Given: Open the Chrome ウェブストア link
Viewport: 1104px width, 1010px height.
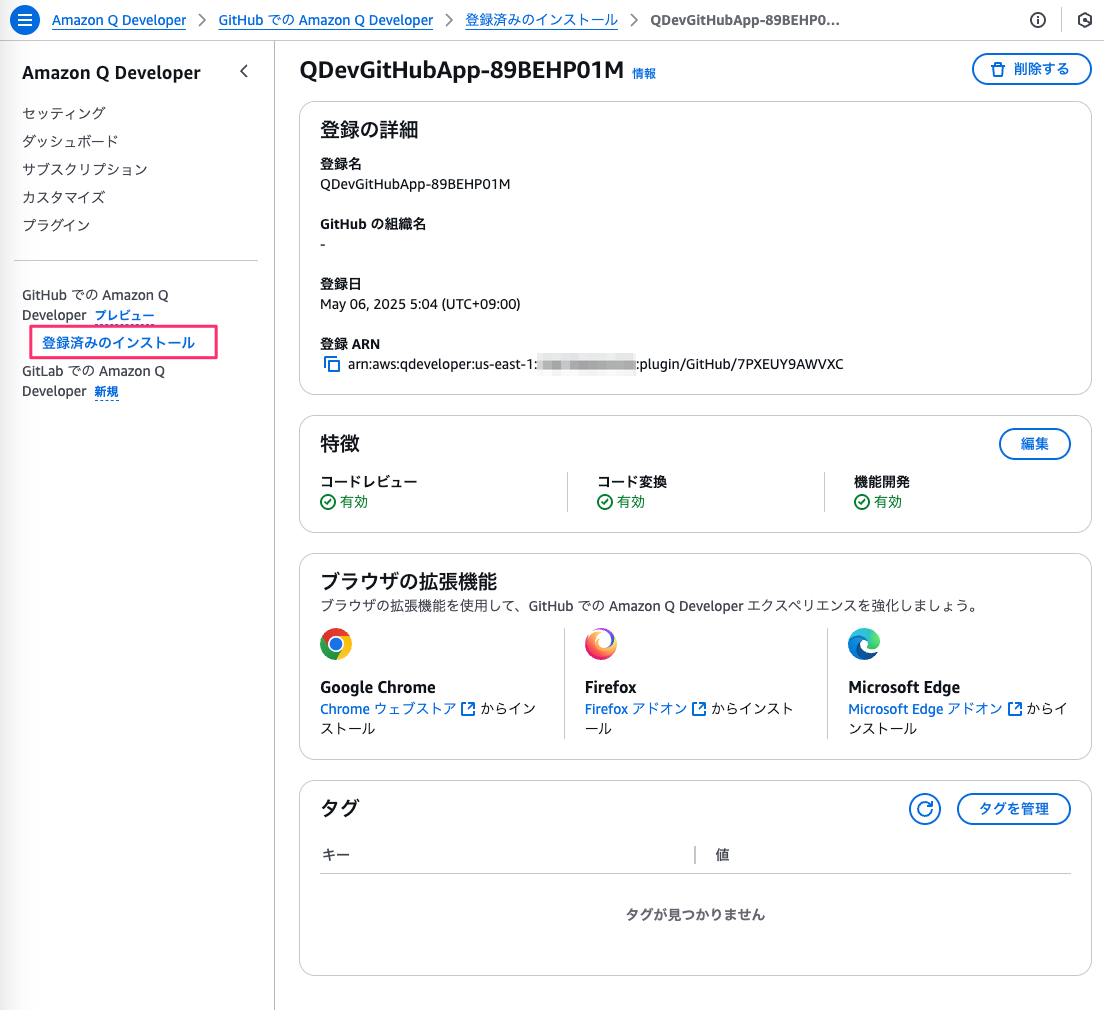Looking at the screenshot, I should click(388, 709).
